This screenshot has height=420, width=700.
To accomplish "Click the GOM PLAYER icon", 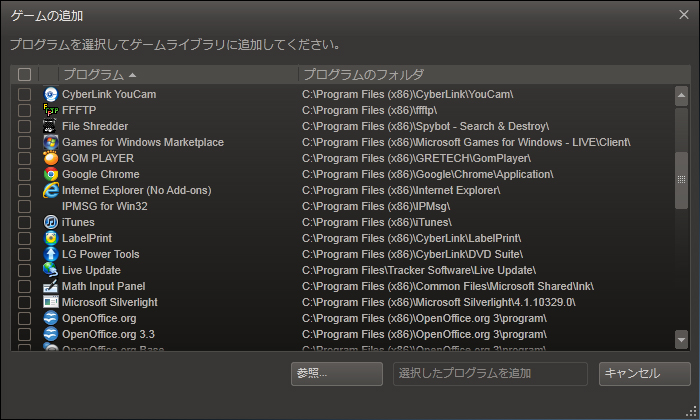I will coord(50,158).
